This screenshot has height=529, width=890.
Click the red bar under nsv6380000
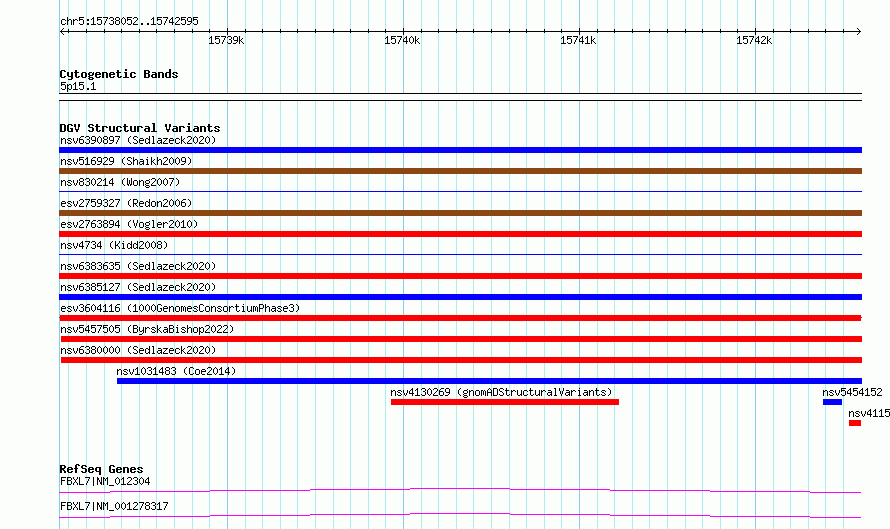coord(461,360)
